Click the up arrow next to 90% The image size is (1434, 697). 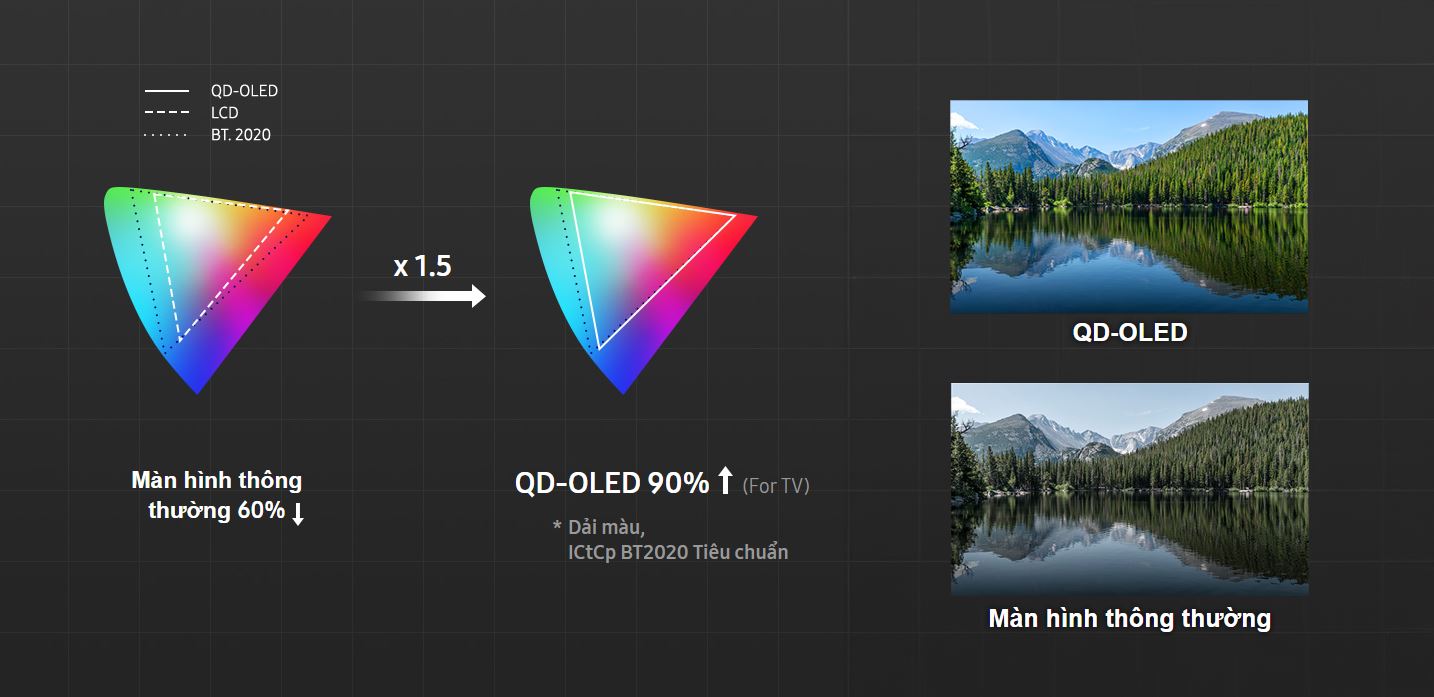pyautogui.click(x=726, y=481)
